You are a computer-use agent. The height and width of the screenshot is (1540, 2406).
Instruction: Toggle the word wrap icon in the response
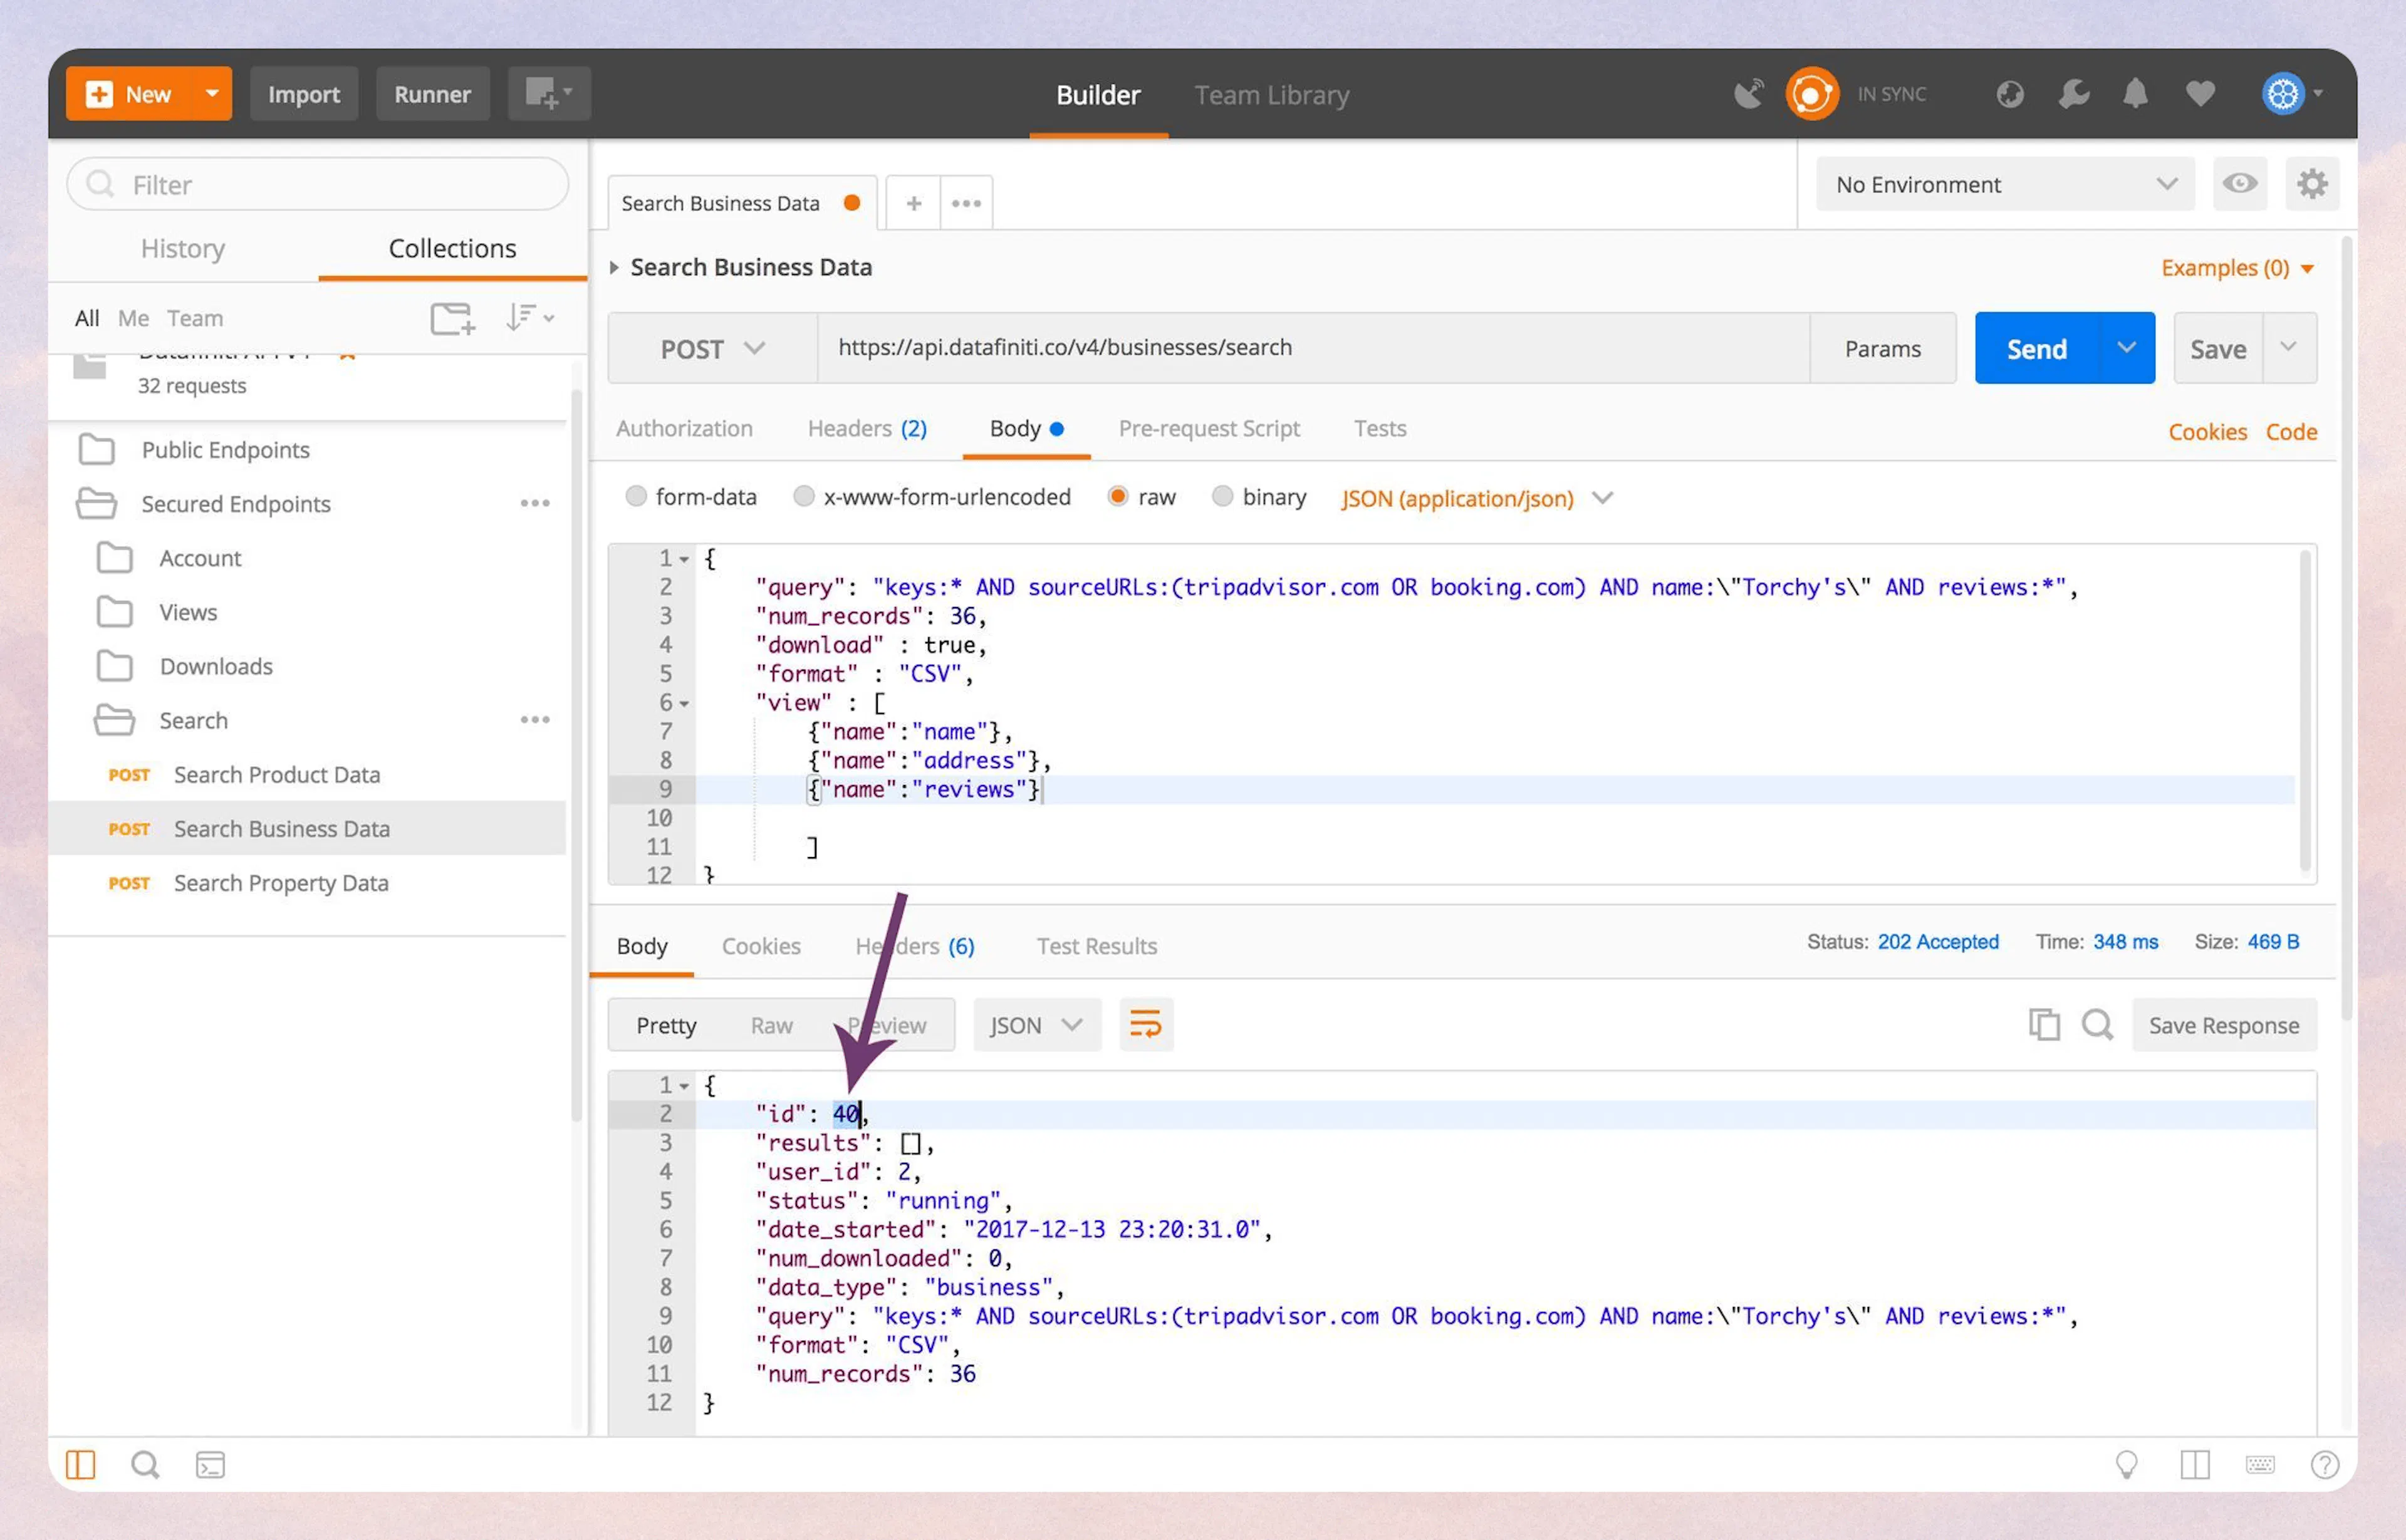[1145, 1024]
